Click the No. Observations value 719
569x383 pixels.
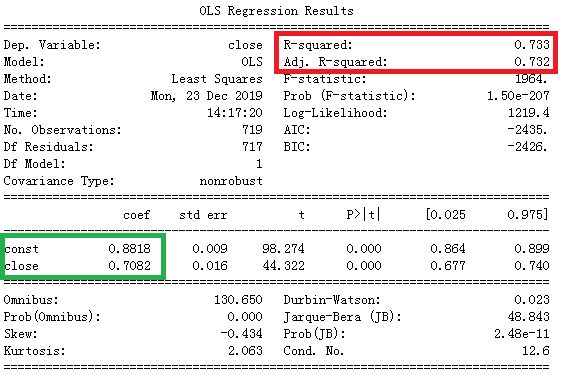(252, 130)
